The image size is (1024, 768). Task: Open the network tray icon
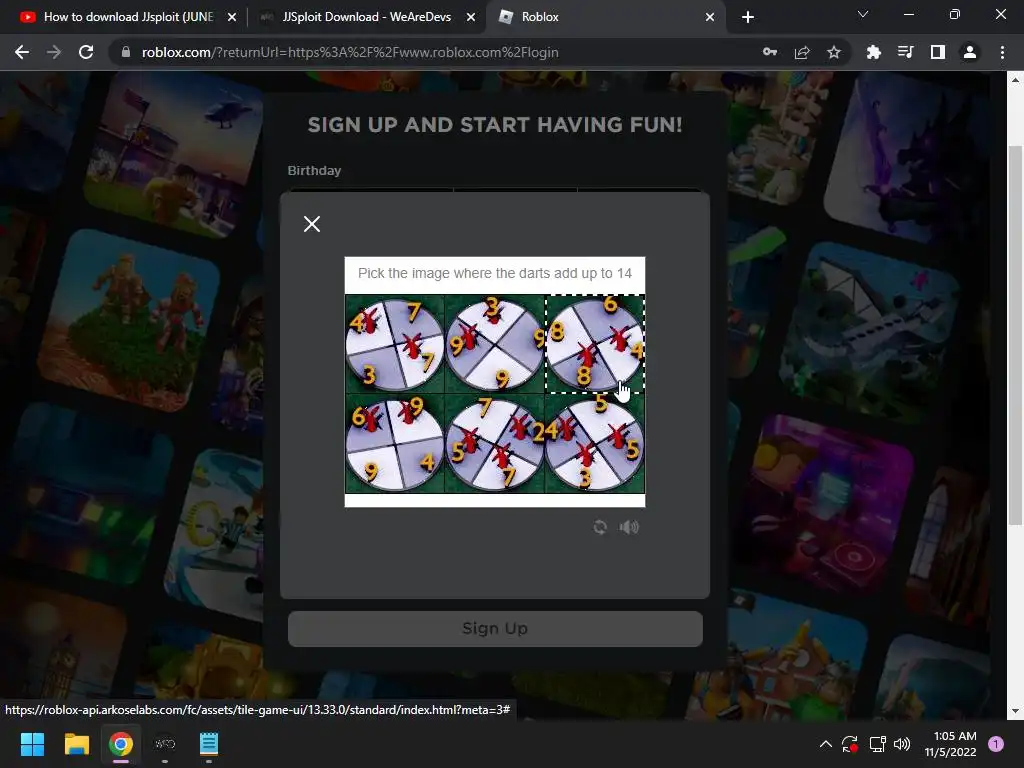tap(877, 744)
